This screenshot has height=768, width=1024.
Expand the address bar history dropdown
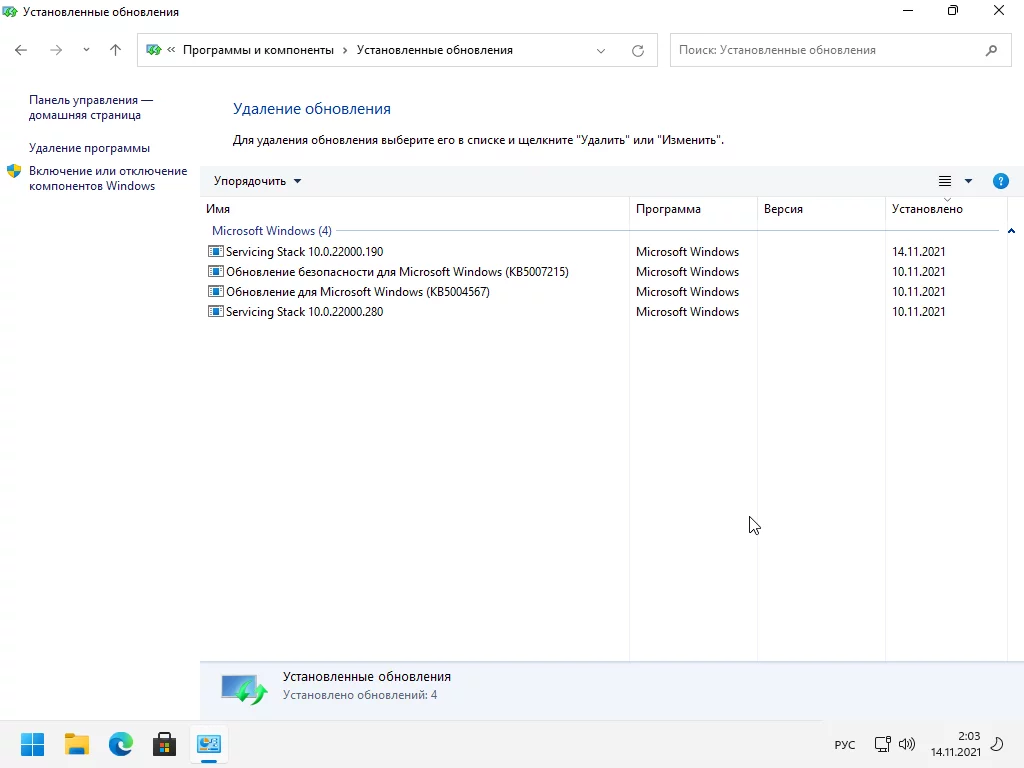click(x=601, y=50)
